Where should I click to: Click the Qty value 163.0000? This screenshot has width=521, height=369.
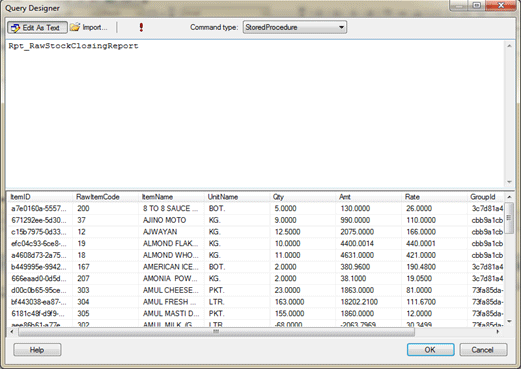[x=303, y=302]
